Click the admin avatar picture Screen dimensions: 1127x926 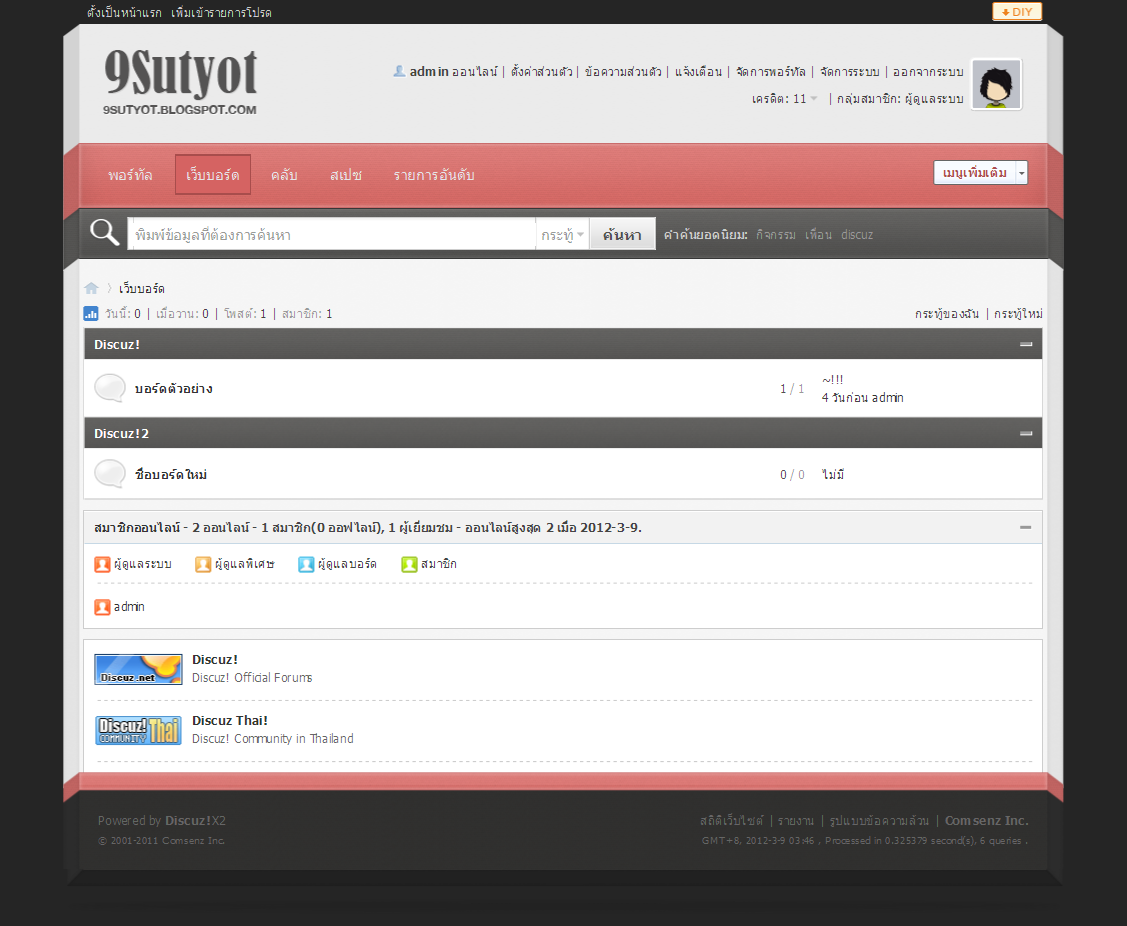[x=996, y=84]
